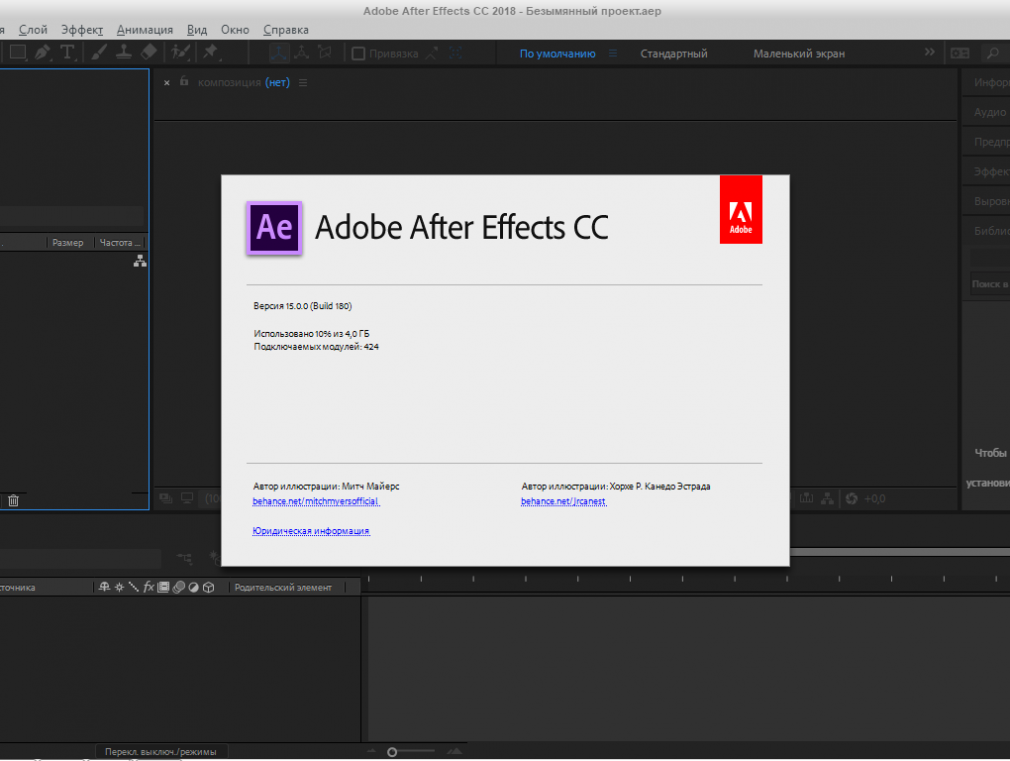1010x761 pixels.
Task: Click Родительский элемент column header
Action: [283, 587]
